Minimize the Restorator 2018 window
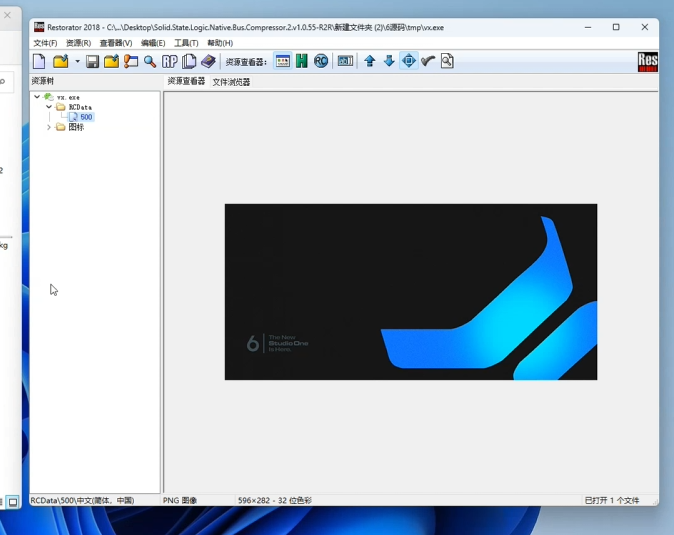 (x=588, y=27)
